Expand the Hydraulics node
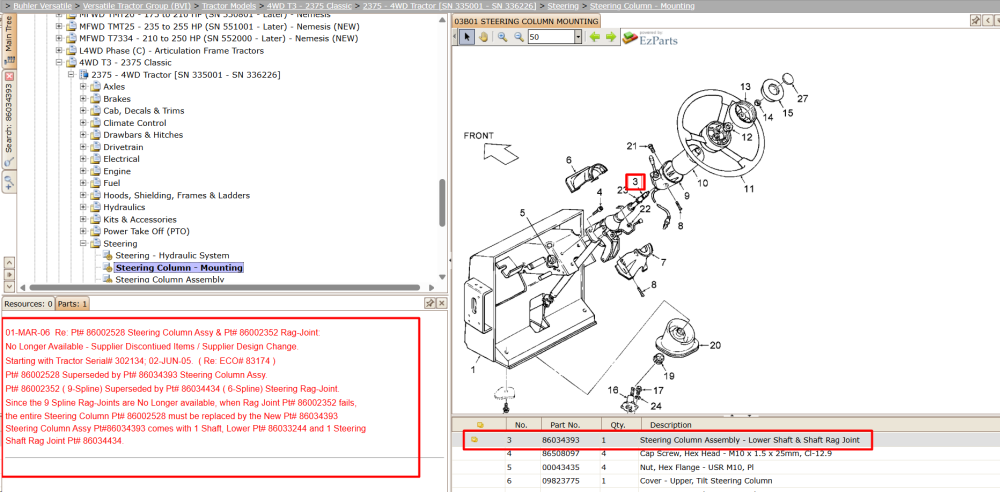 pyautogui.click(x=84, y=207)
